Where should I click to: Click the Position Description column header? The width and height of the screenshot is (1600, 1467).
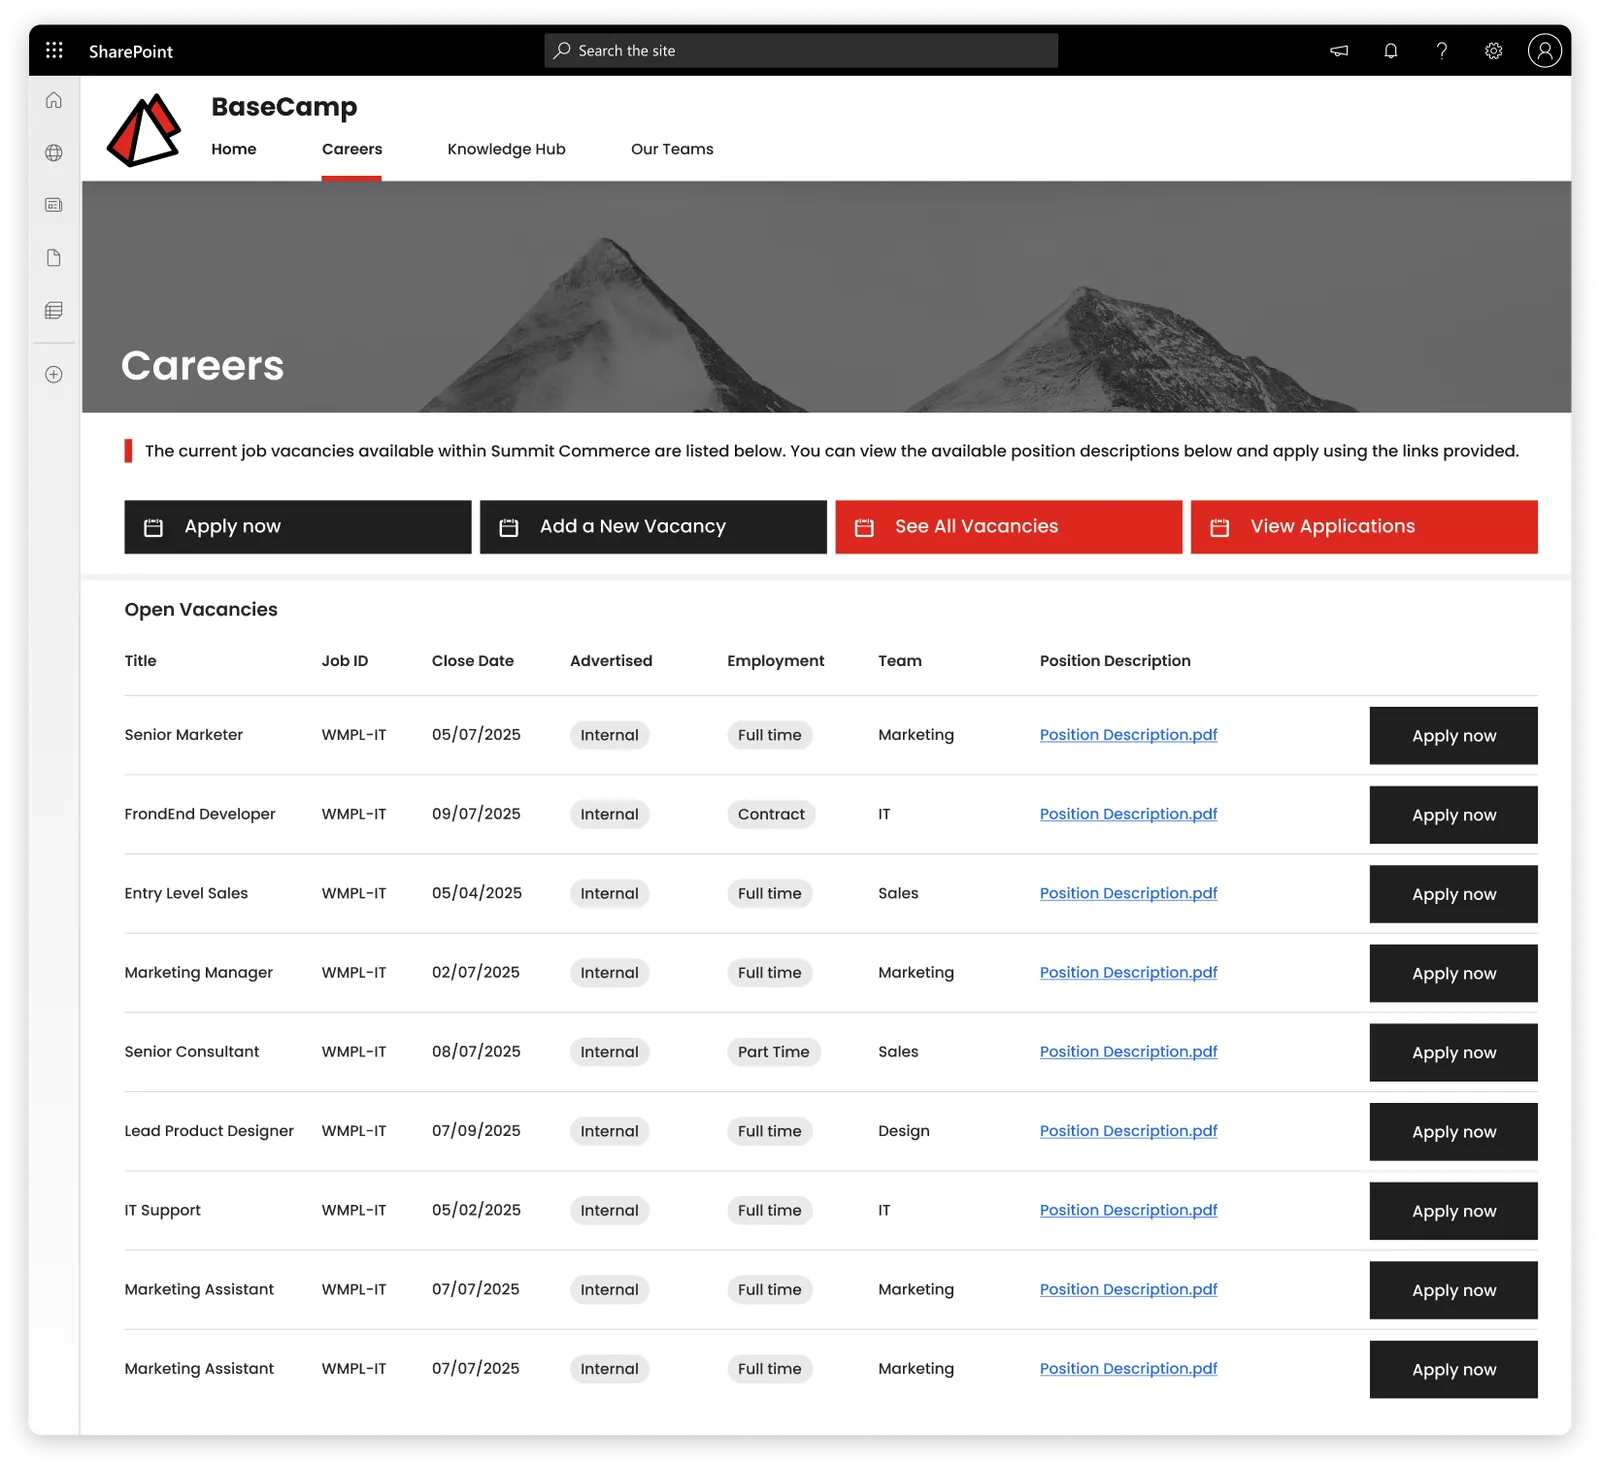pos(1115,661)
